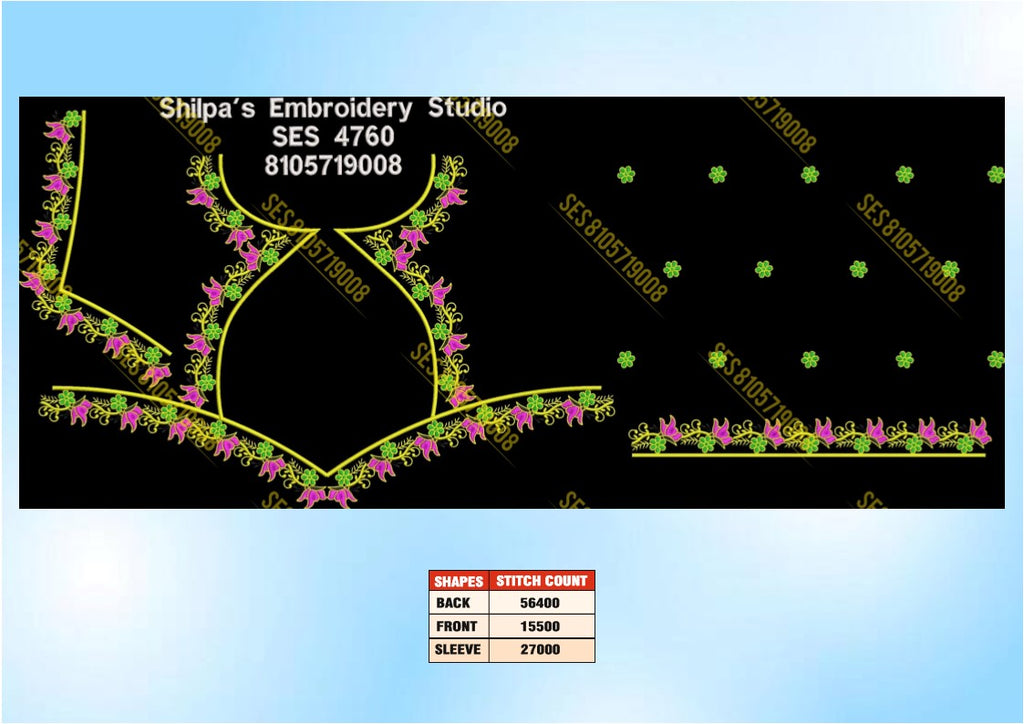Image resolution: width=1024 pixels, height=724 pixels.
Task: Select the 'SES 4760' design code text
Action: click(x=333, y=136)
